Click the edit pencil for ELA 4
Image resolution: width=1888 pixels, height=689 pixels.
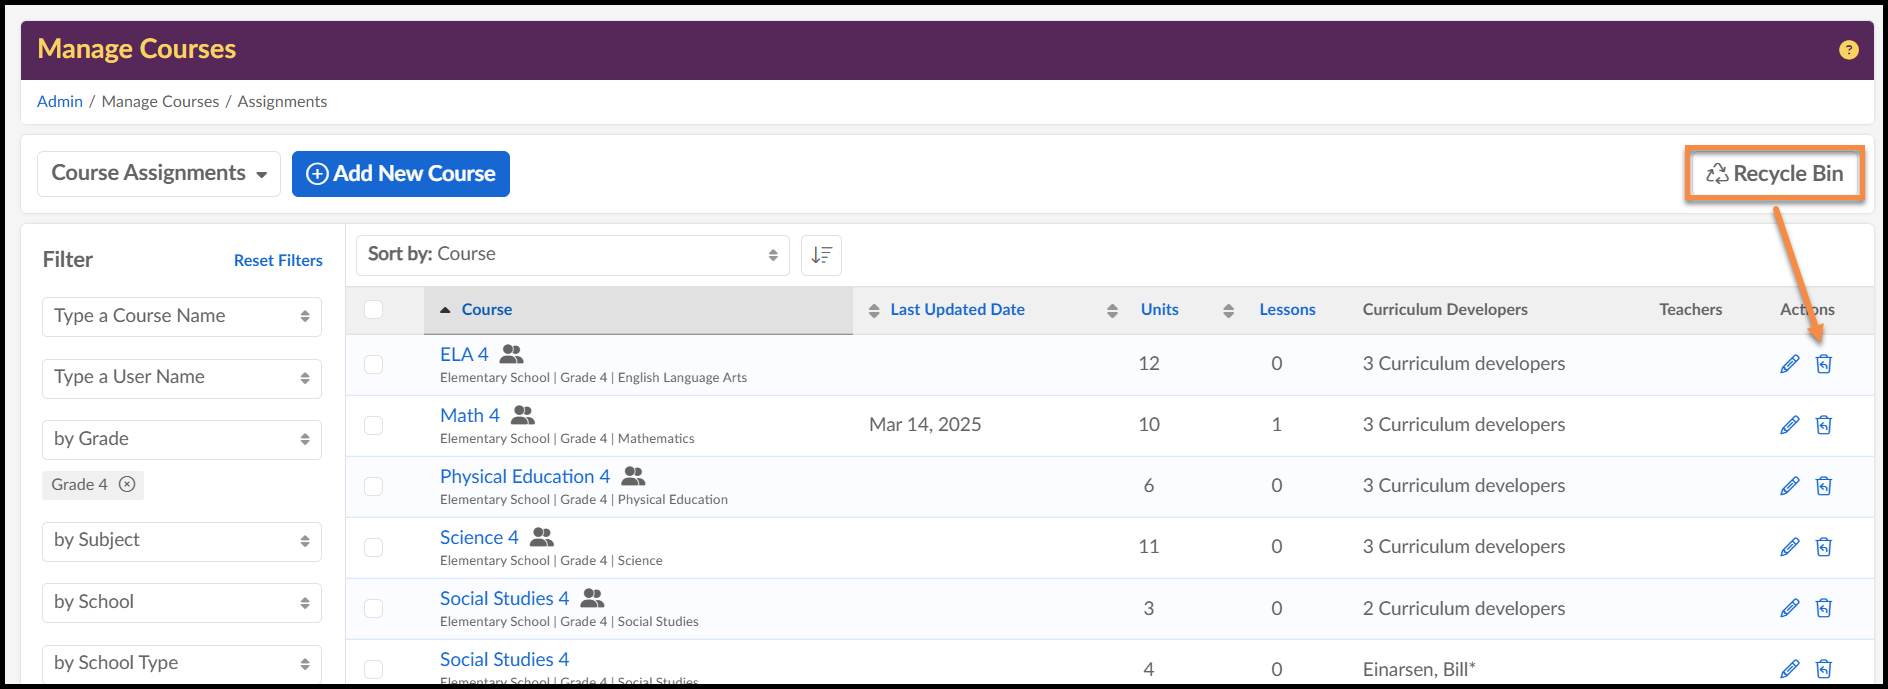pos(1789,364)
